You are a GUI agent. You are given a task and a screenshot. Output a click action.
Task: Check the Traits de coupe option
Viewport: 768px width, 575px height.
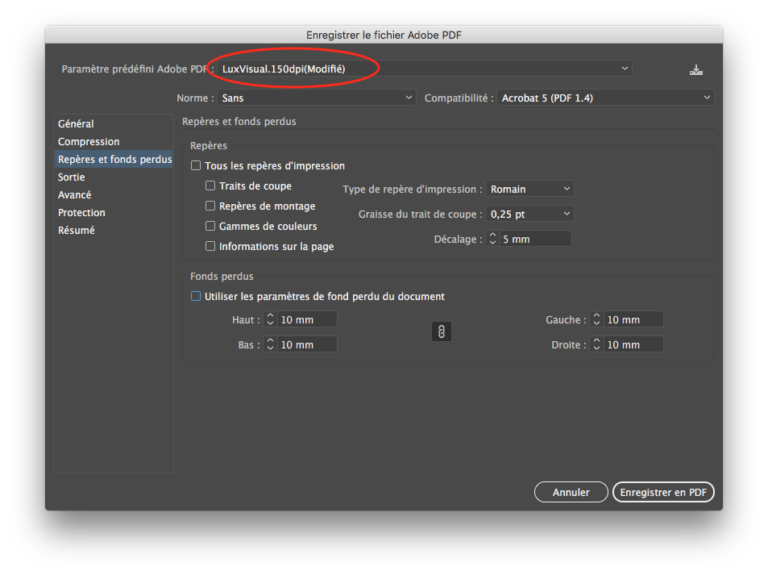[210, 186]
